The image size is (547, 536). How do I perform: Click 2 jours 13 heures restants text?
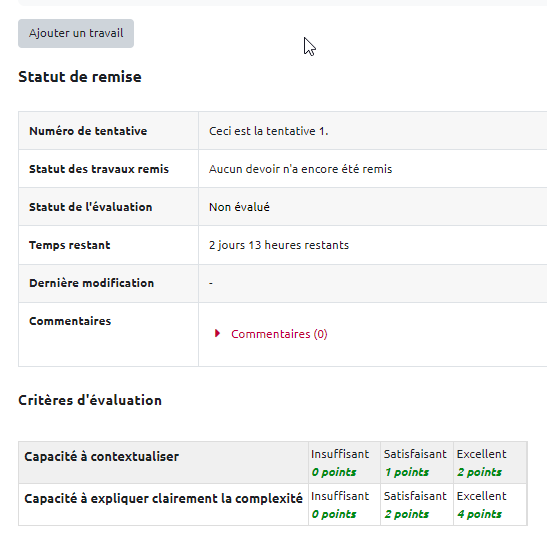[279, 245]
